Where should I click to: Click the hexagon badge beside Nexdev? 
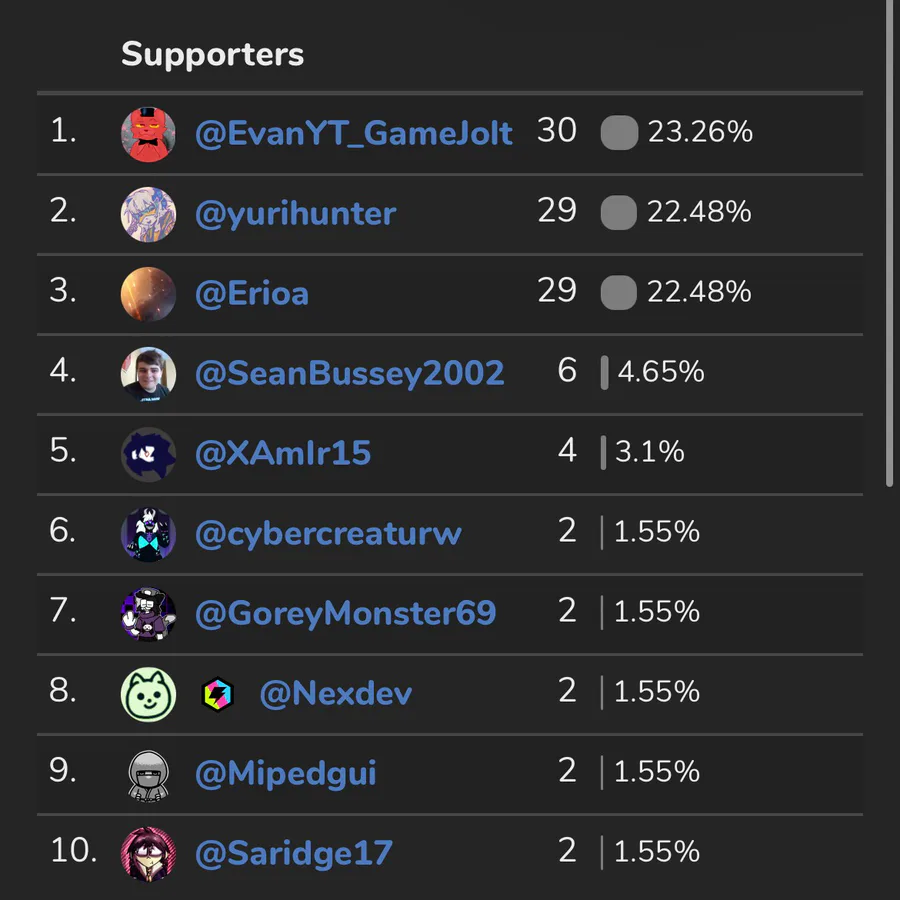pyautogui.click(x=217, y=693)
